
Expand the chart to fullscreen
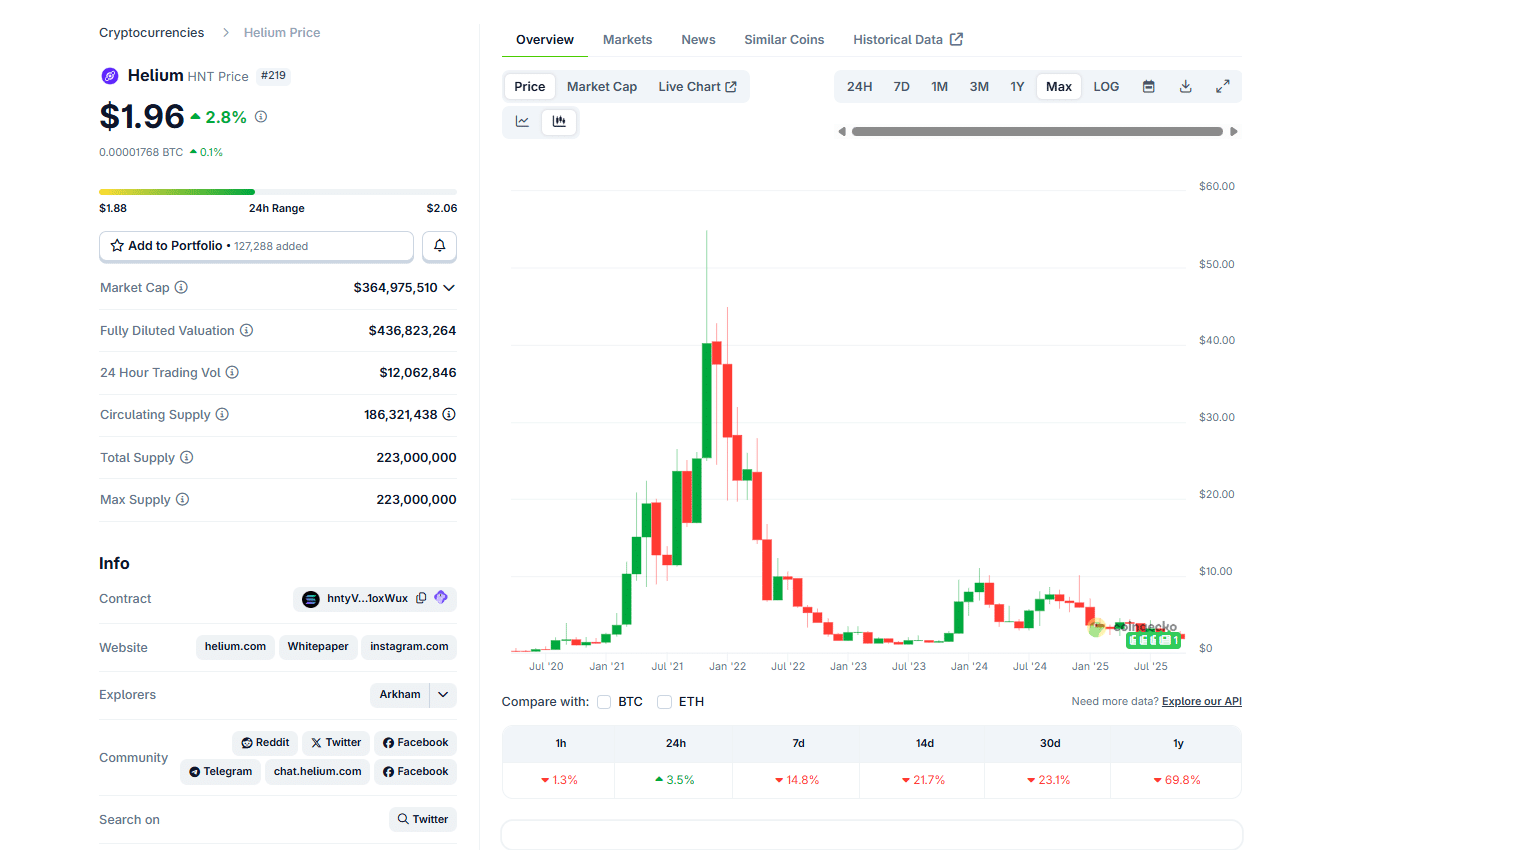click(1222, 87)
